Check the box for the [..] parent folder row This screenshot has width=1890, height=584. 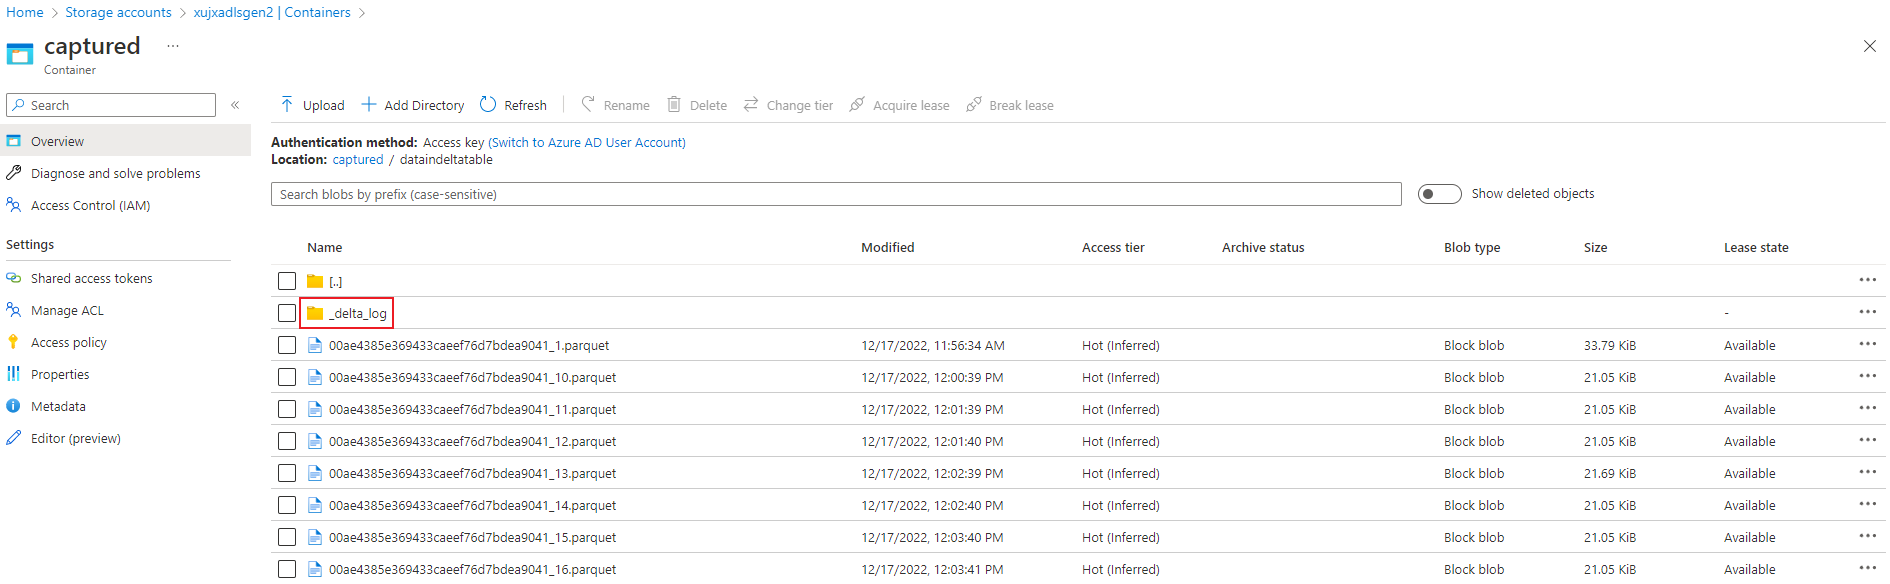(287, 281)
